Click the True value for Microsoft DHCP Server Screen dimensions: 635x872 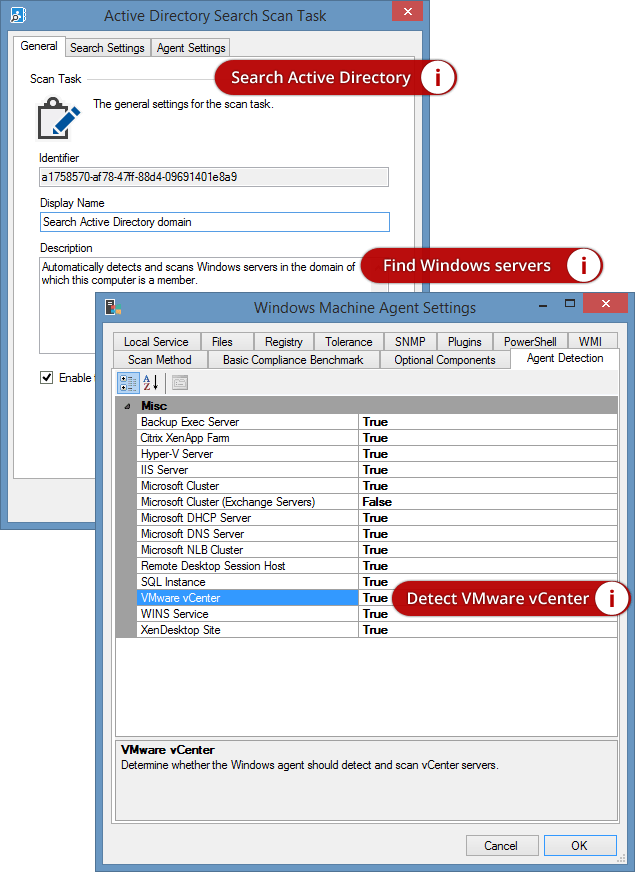(x=488, y=518)
